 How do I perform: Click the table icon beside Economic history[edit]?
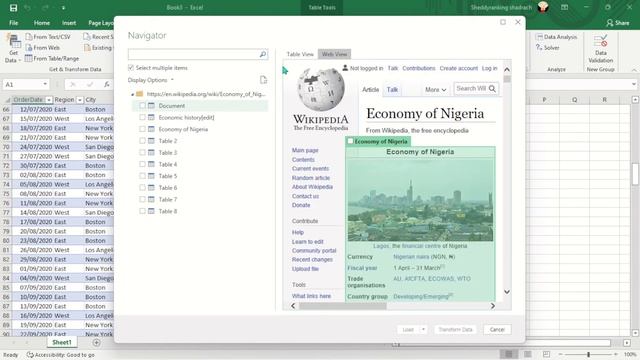tap(151, 118)
